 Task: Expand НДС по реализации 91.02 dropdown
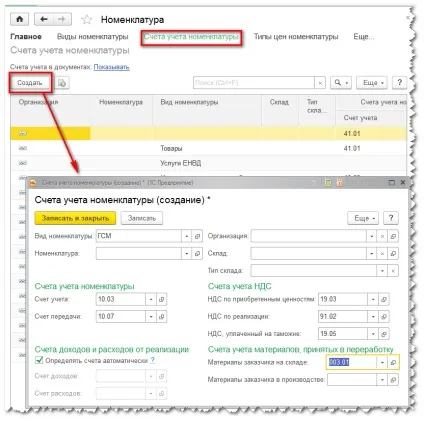tap(373, 316)
